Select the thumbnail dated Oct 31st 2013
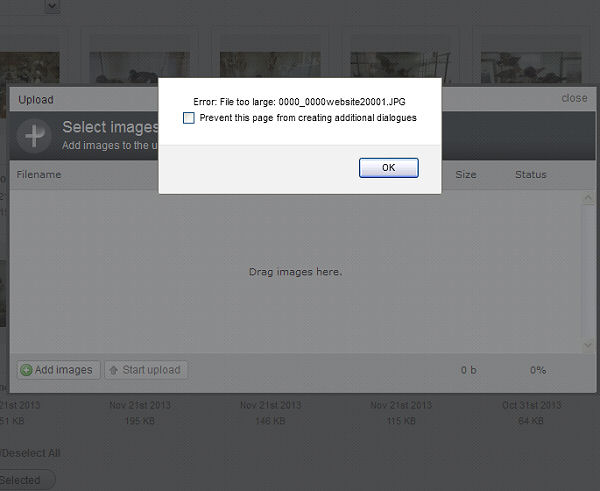Image resolution: width=600 pixels, height=491 pixels. point(531,67)
